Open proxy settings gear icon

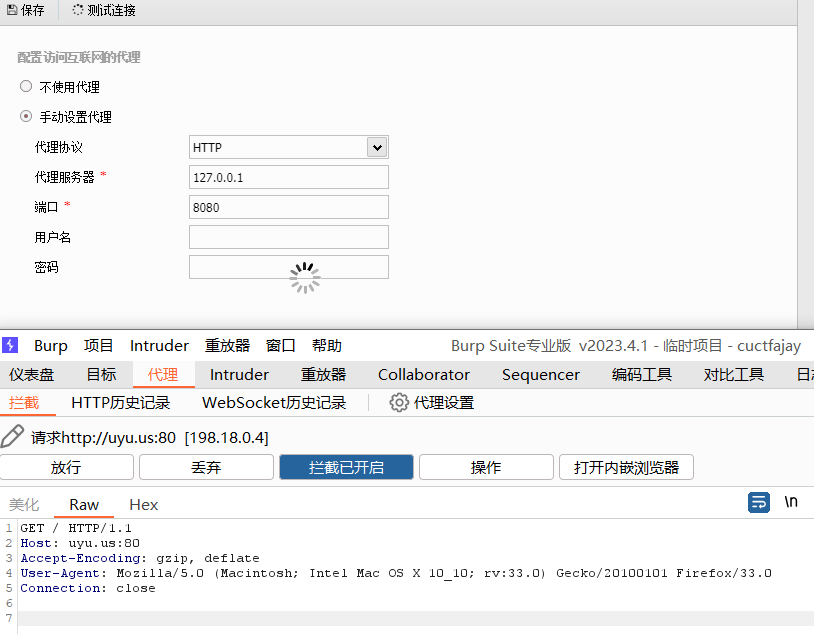(399, 403)
